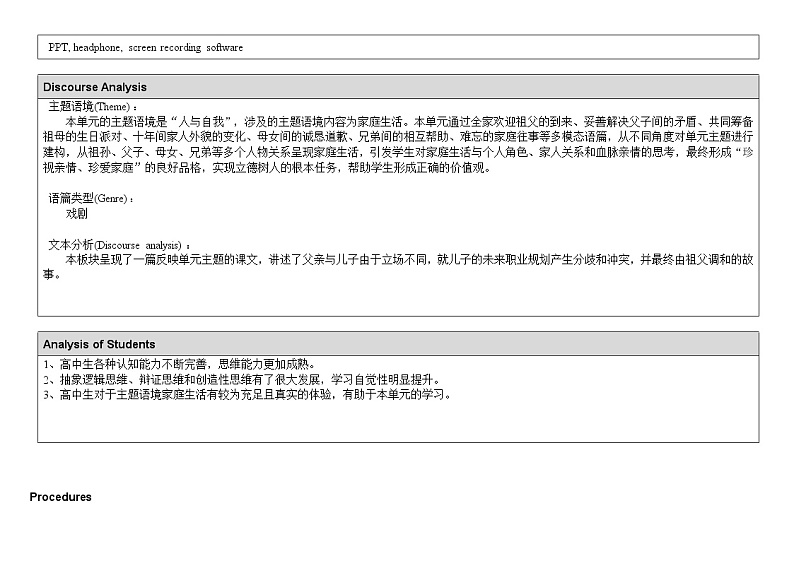
Task: Click item 2 '抽象逻辑思维、辩证思维'
Action: click(x=243, y=379)
